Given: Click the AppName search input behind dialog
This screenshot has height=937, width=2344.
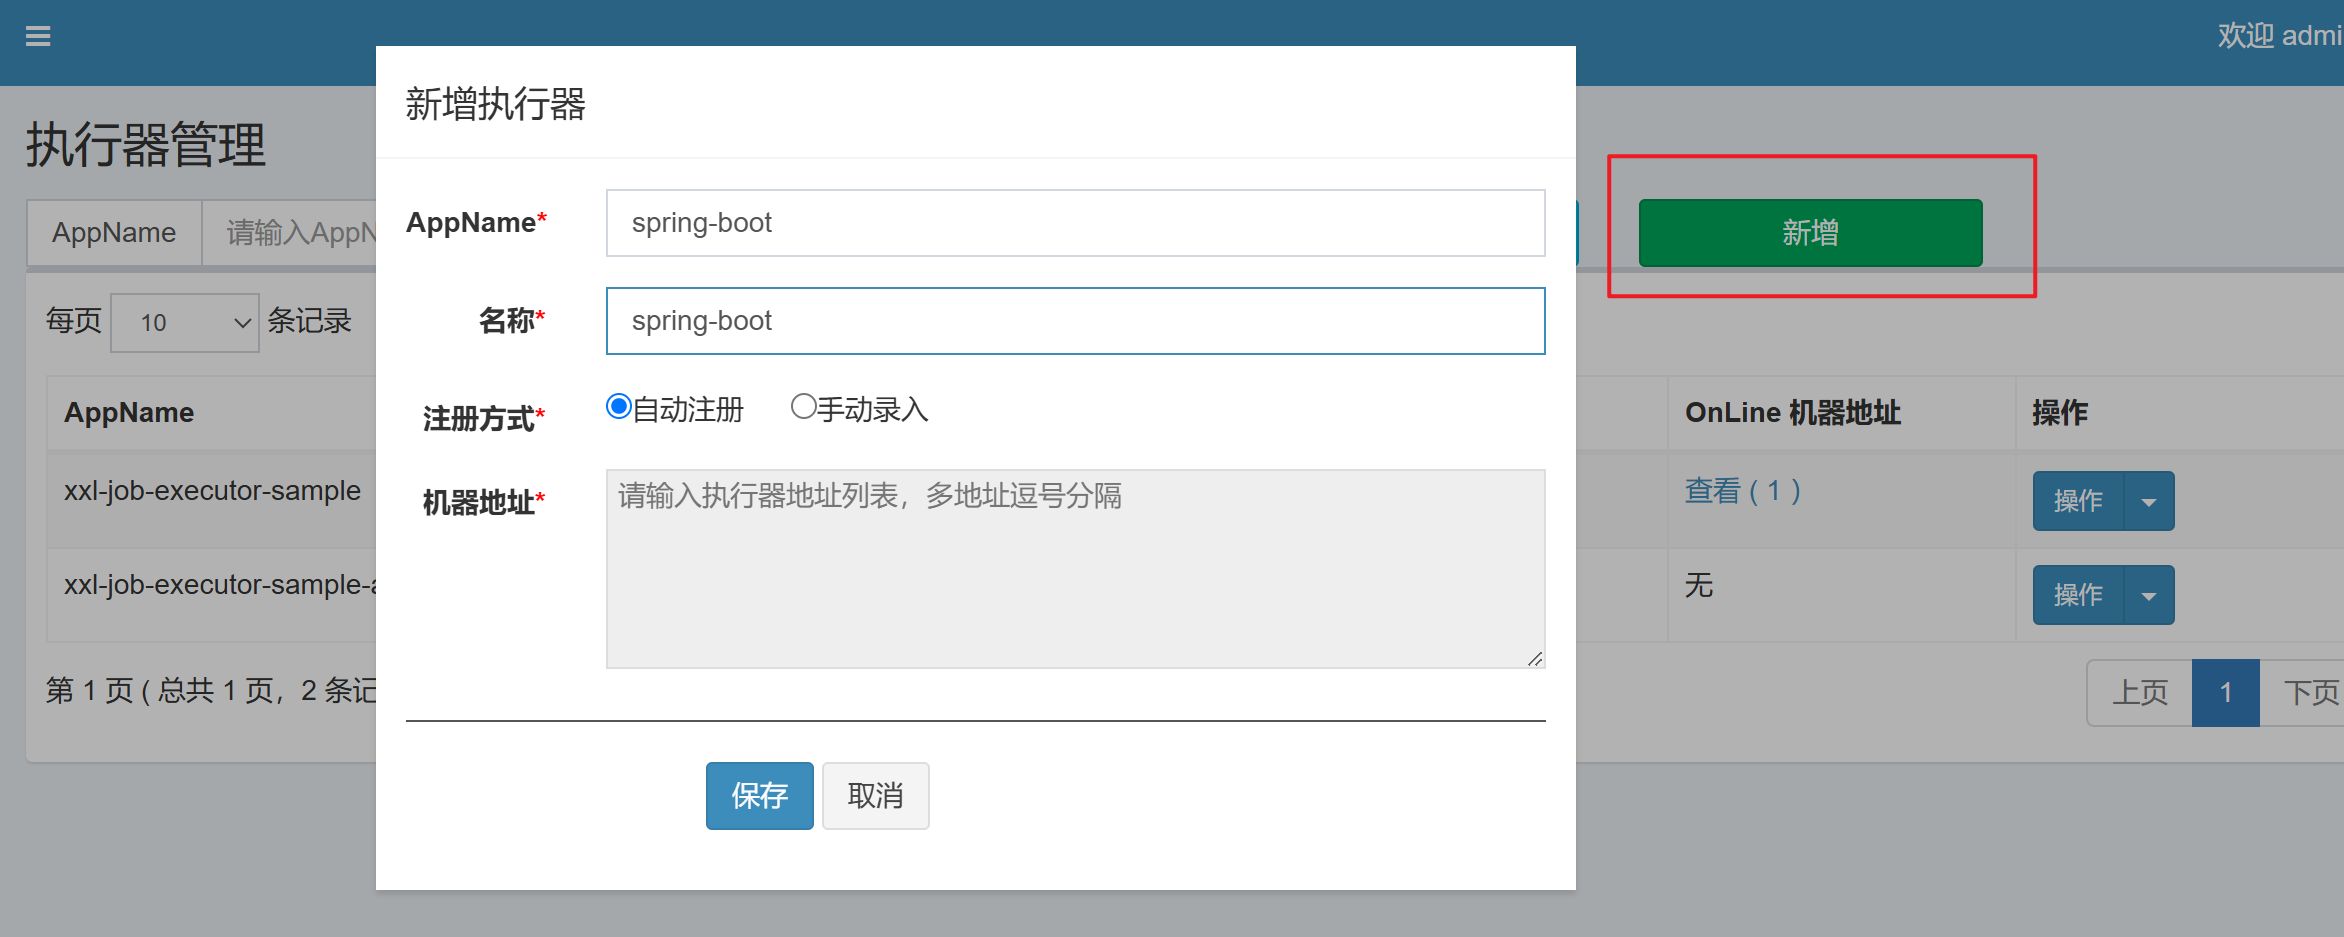Looking at the screenshot, I should click(290, 233).
